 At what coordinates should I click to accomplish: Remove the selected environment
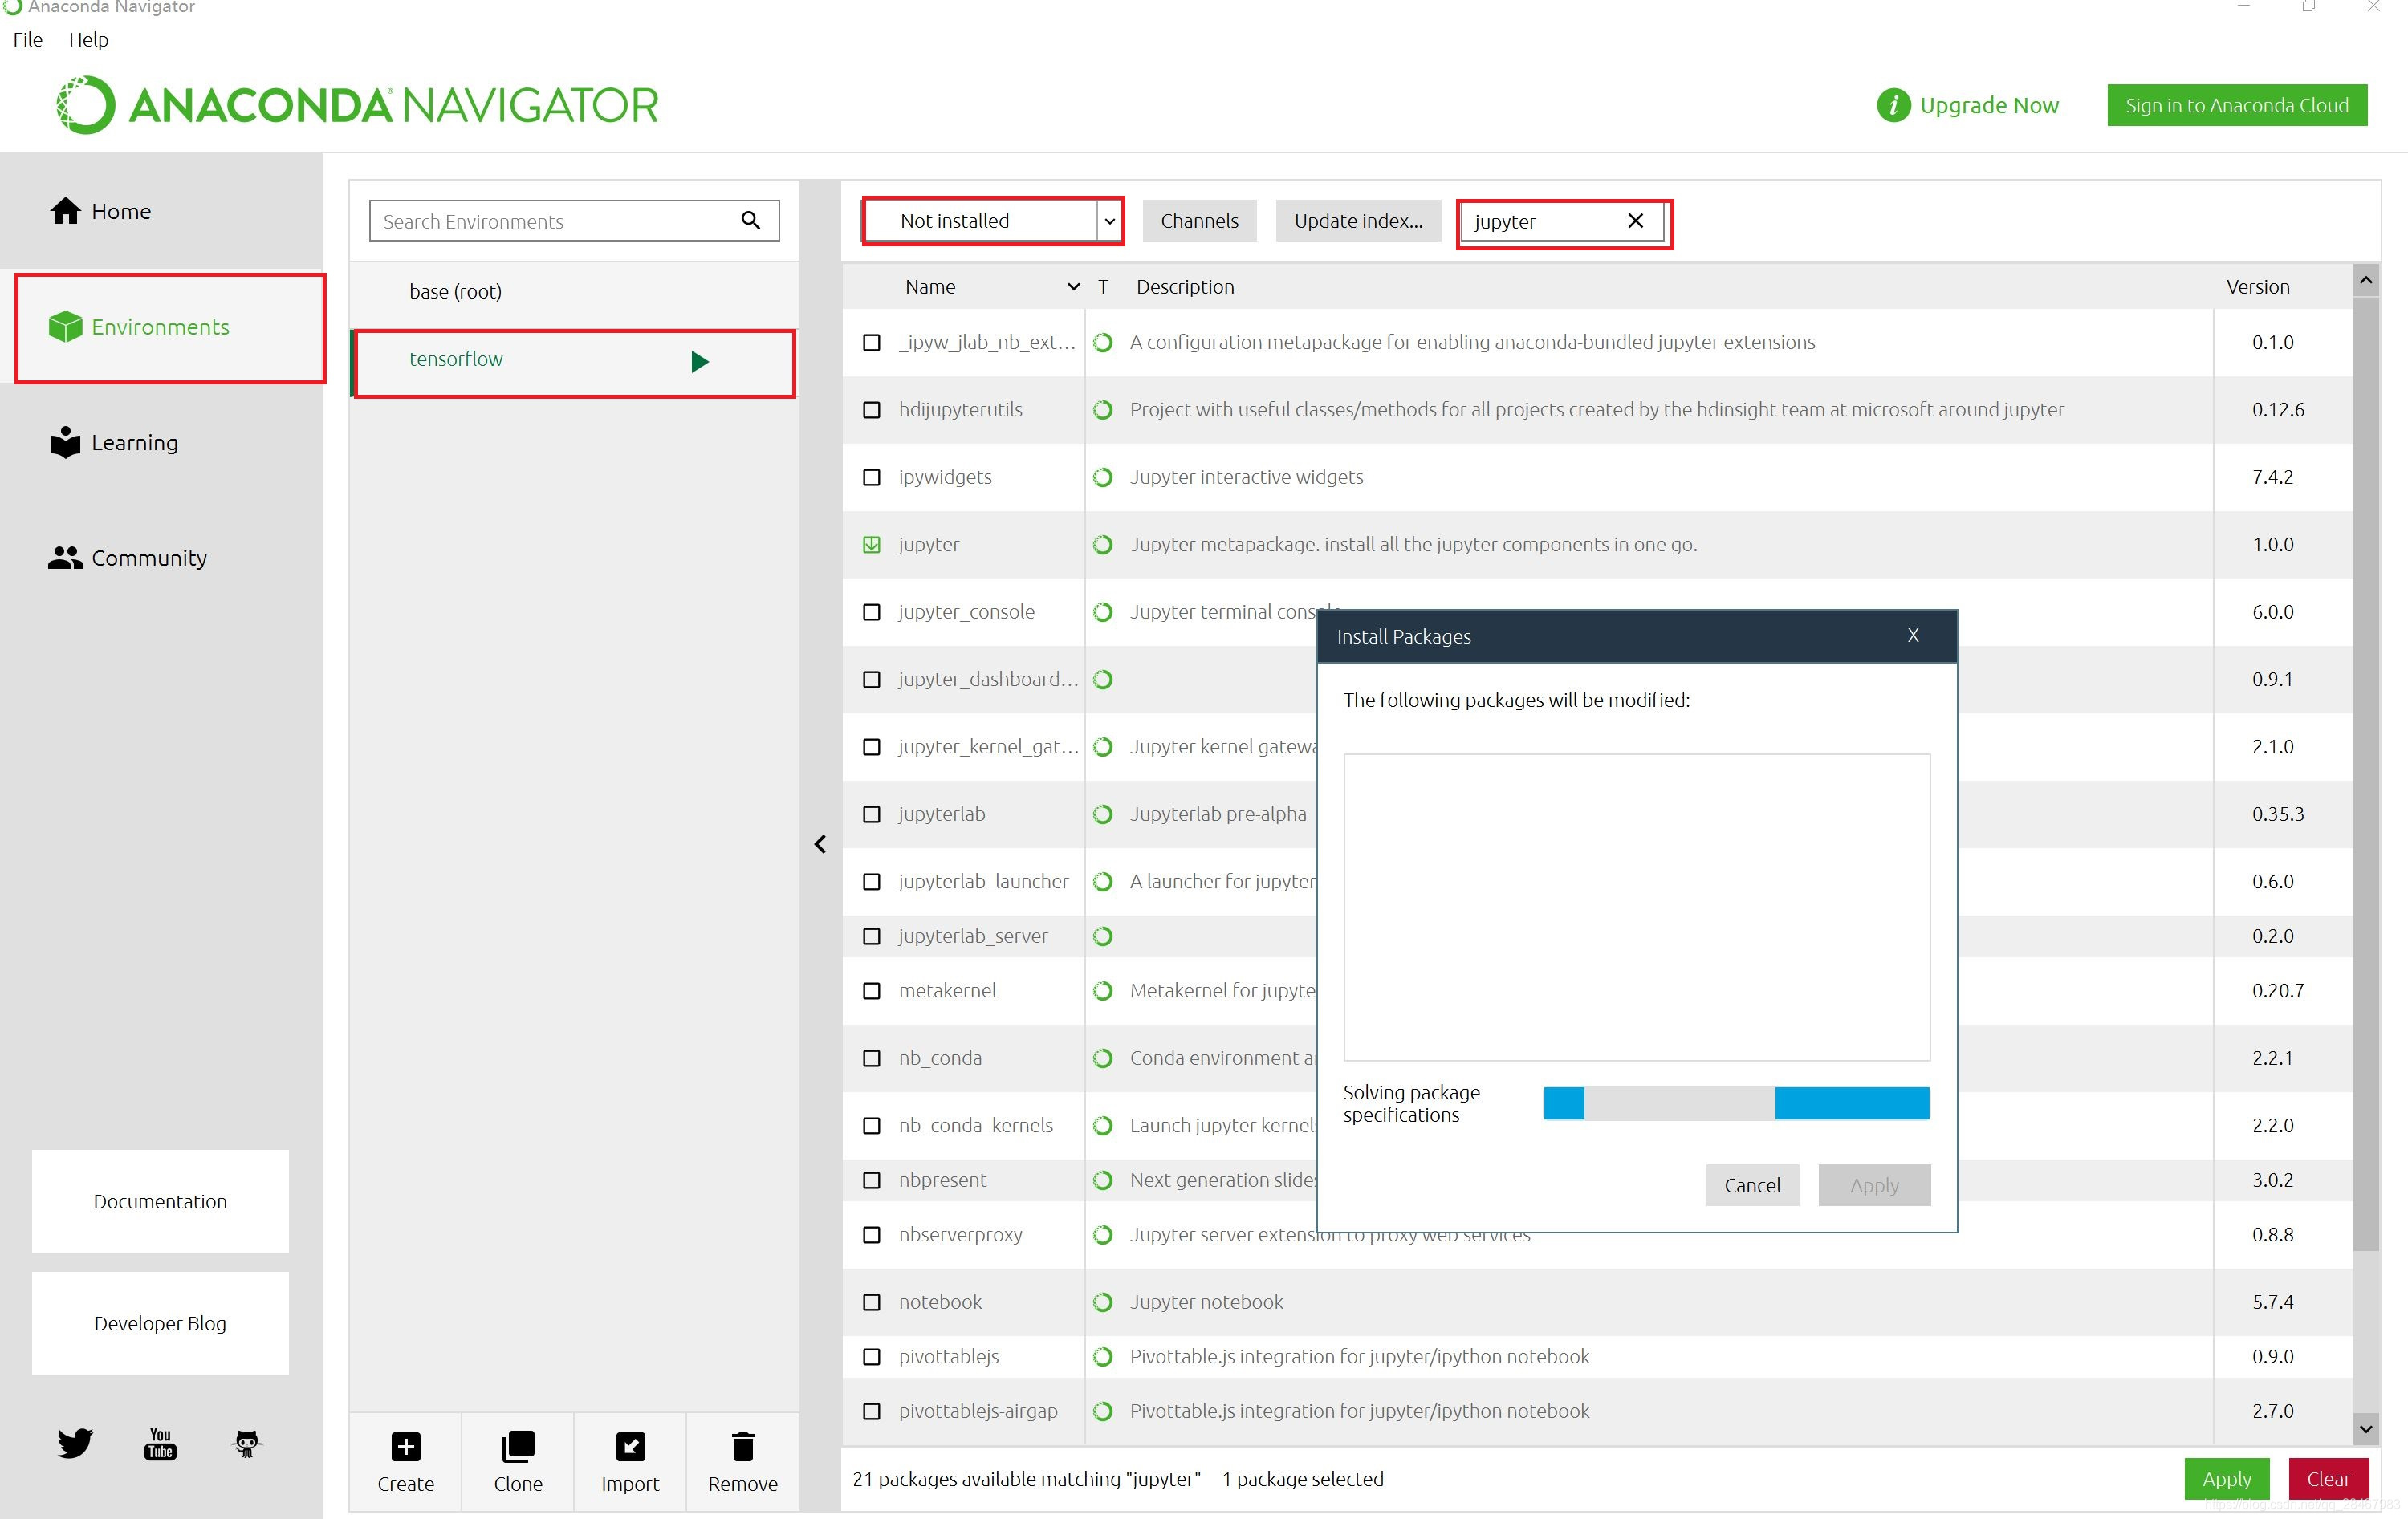742,1461
